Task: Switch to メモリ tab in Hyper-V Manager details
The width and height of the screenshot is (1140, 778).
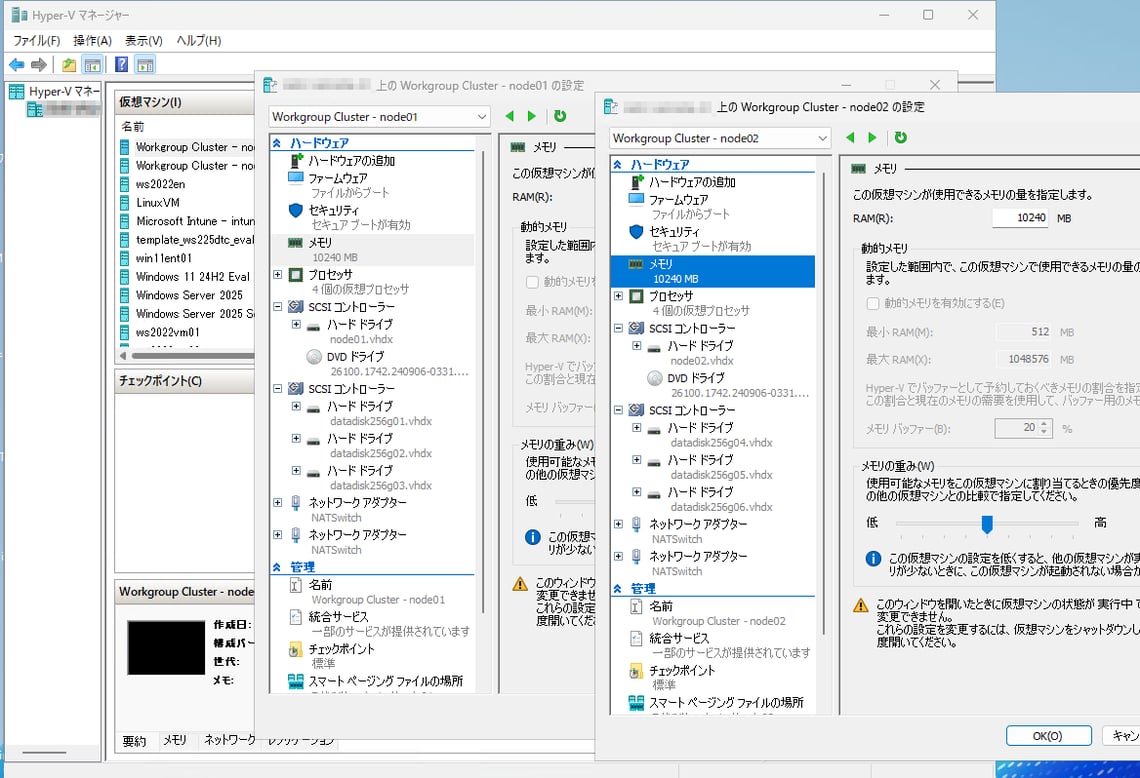Action: click(x=174, y=740)
